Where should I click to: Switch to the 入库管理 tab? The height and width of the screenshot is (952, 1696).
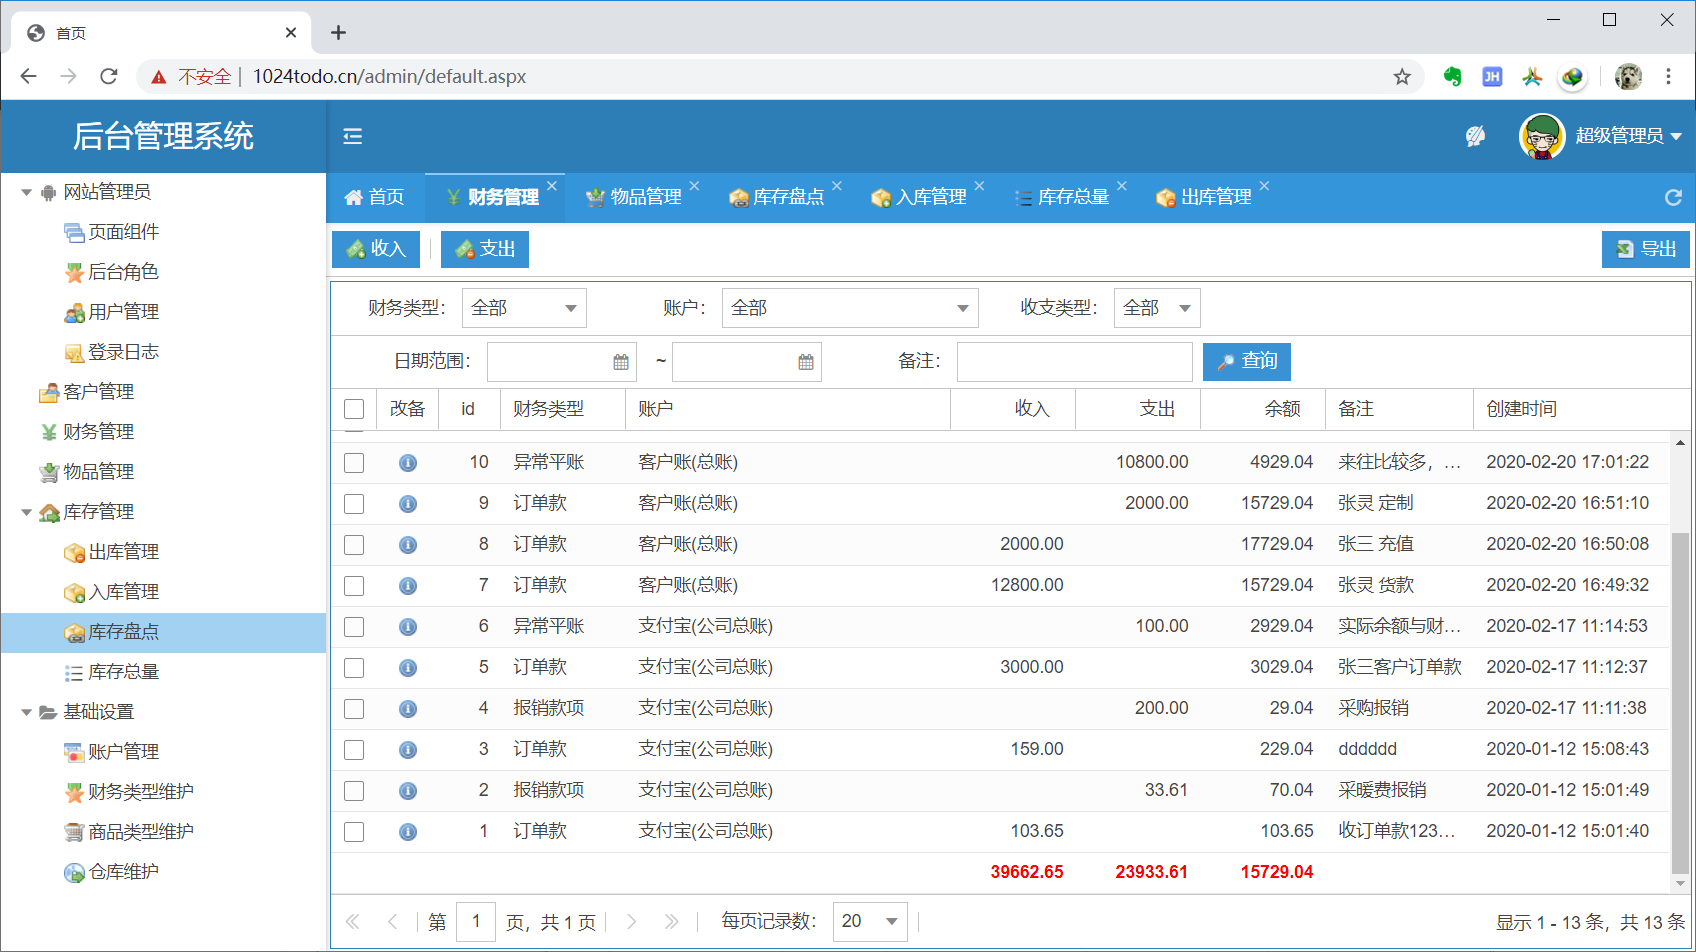pyautogui.click(x=920, y=197)
